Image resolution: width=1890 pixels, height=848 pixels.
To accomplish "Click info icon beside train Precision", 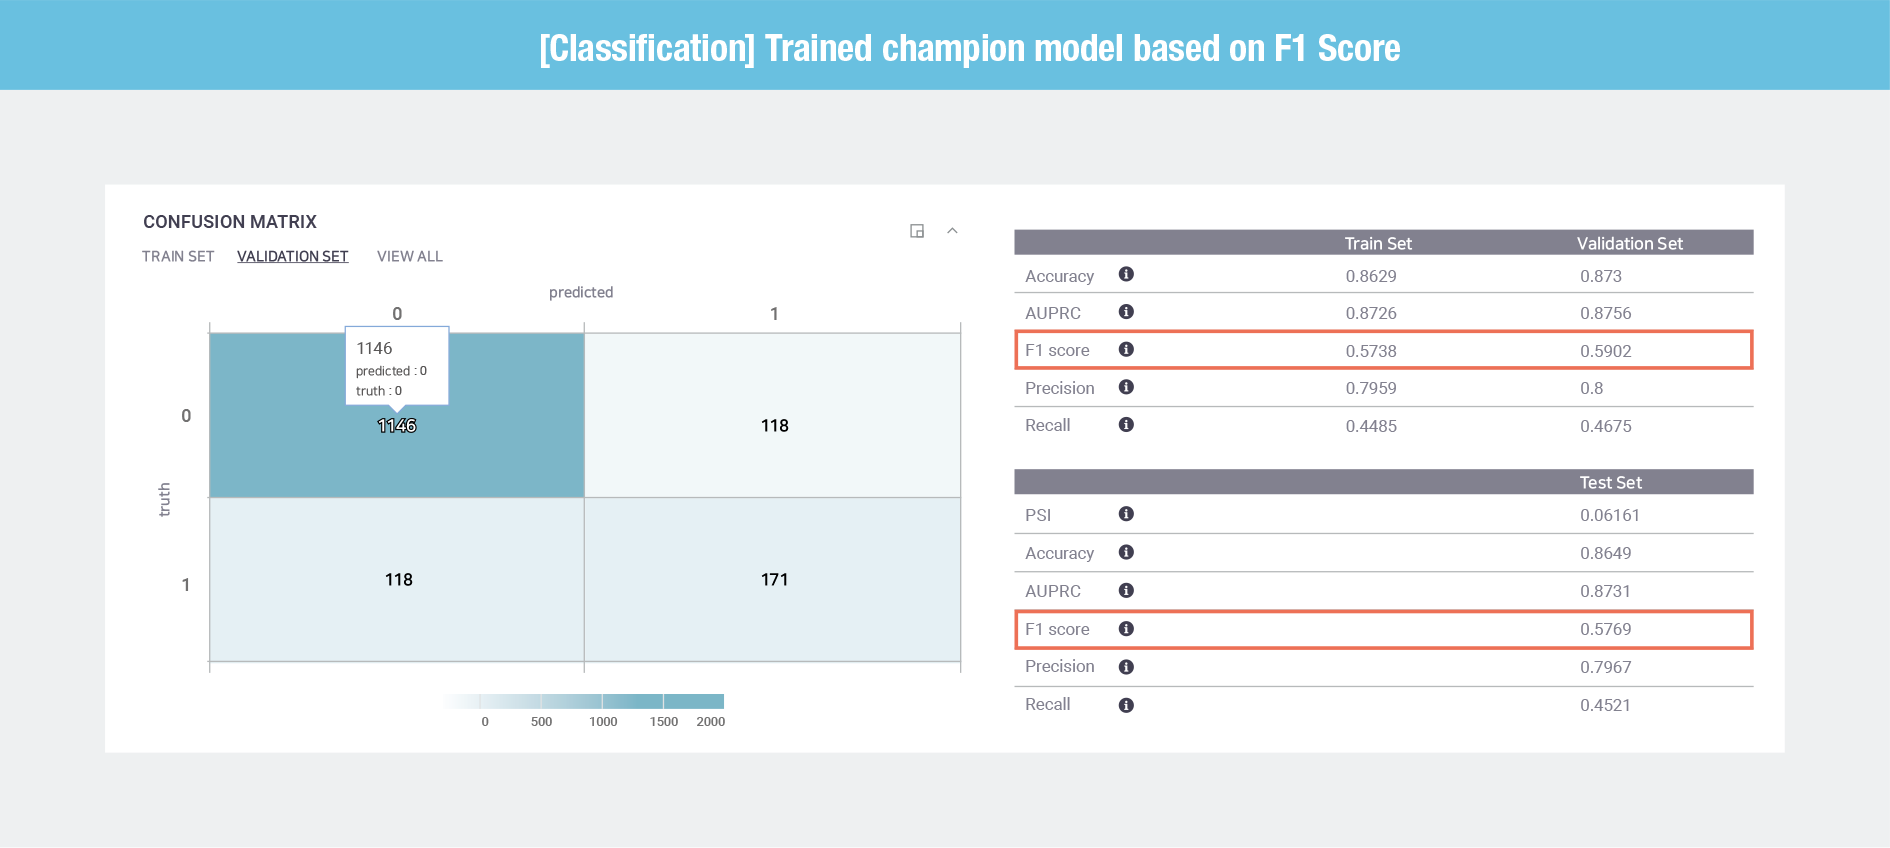I will coord(1126,387).
